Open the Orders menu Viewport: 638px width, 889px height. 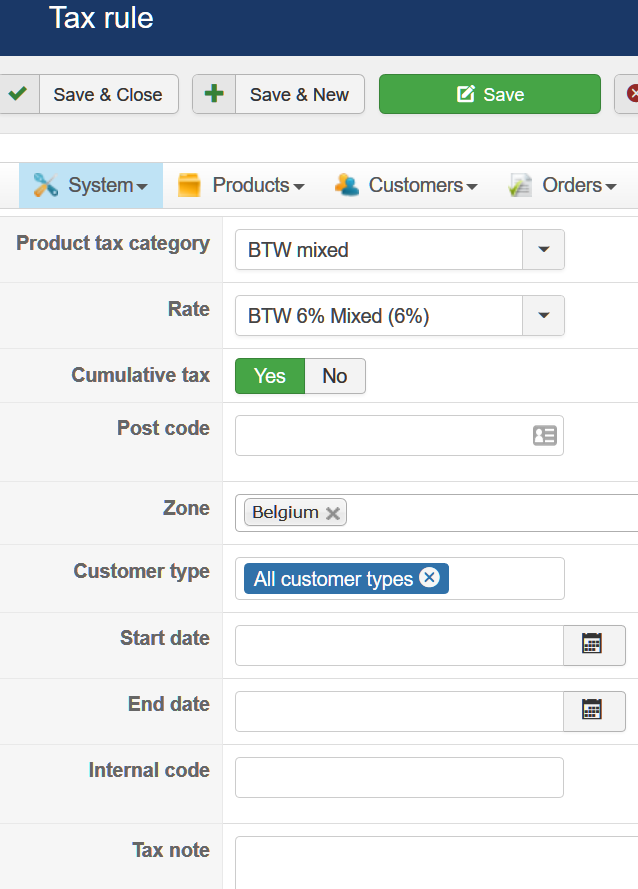[561, 185]
